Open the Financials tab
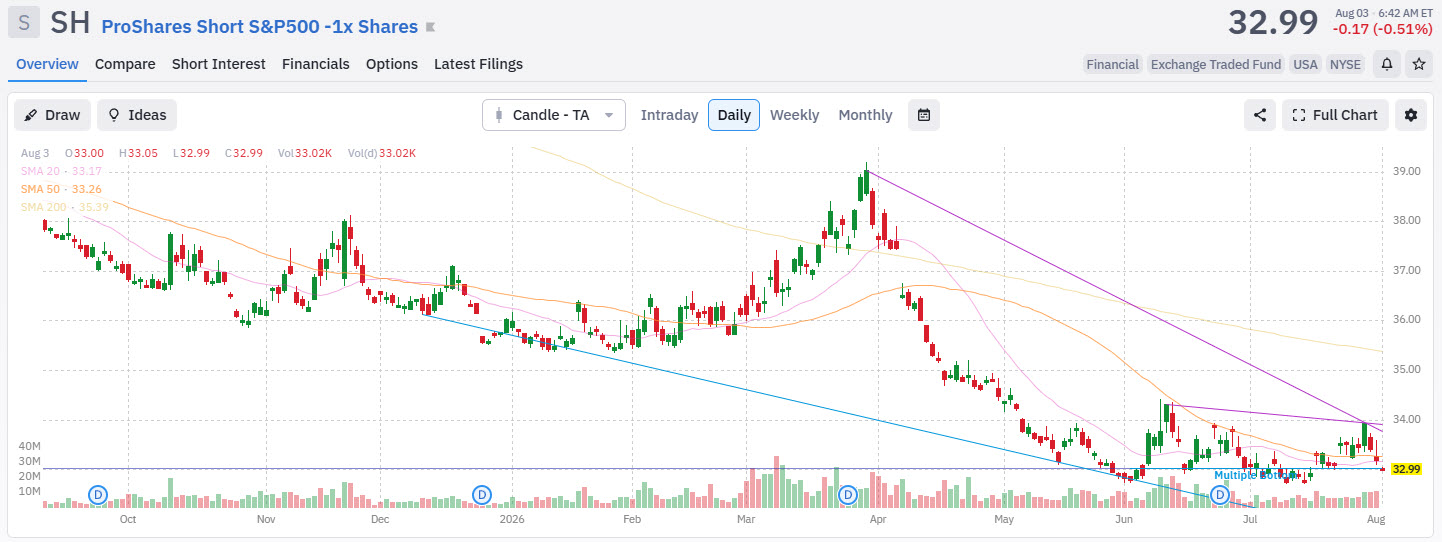 pyautogui.click(x=316, y=64)
